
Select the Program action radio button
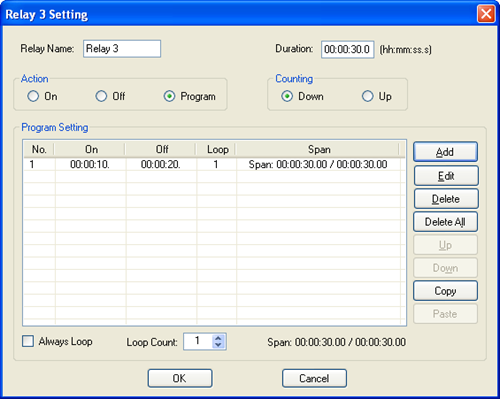(169, 96)
